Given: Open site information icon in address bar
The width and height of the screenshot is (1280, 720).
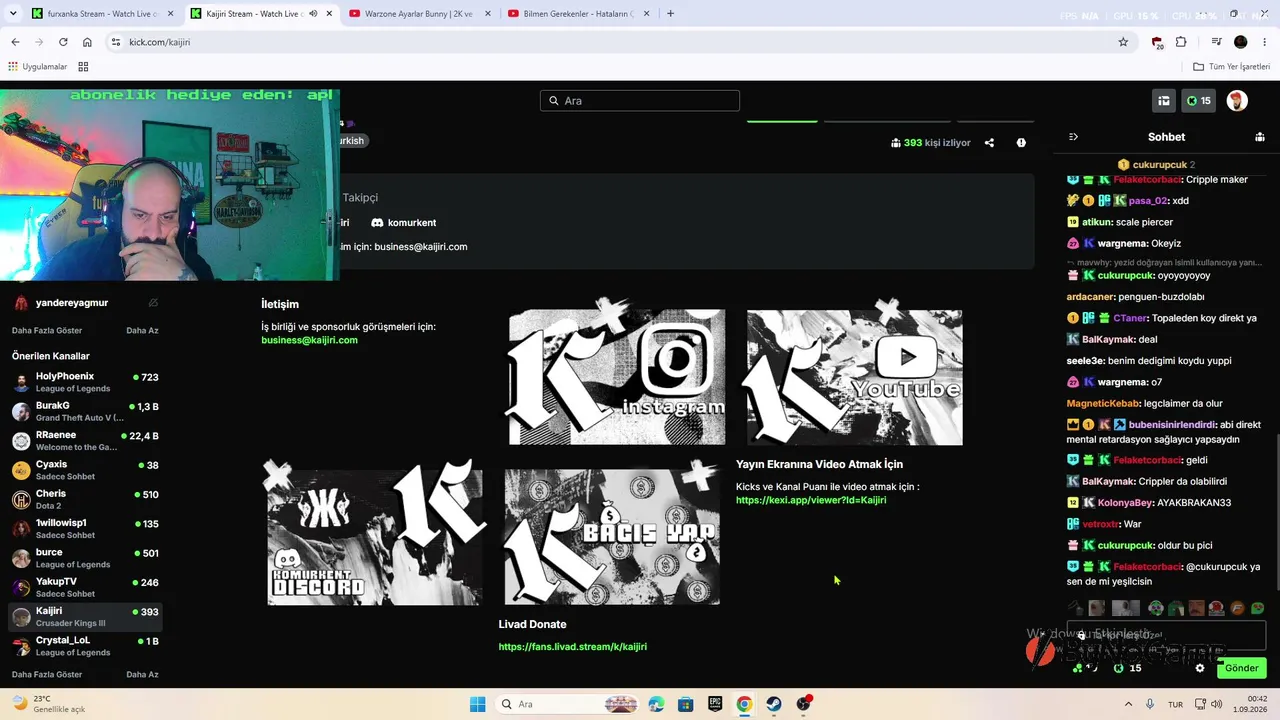Looking at the screenshot, I should tap(116, 42).
